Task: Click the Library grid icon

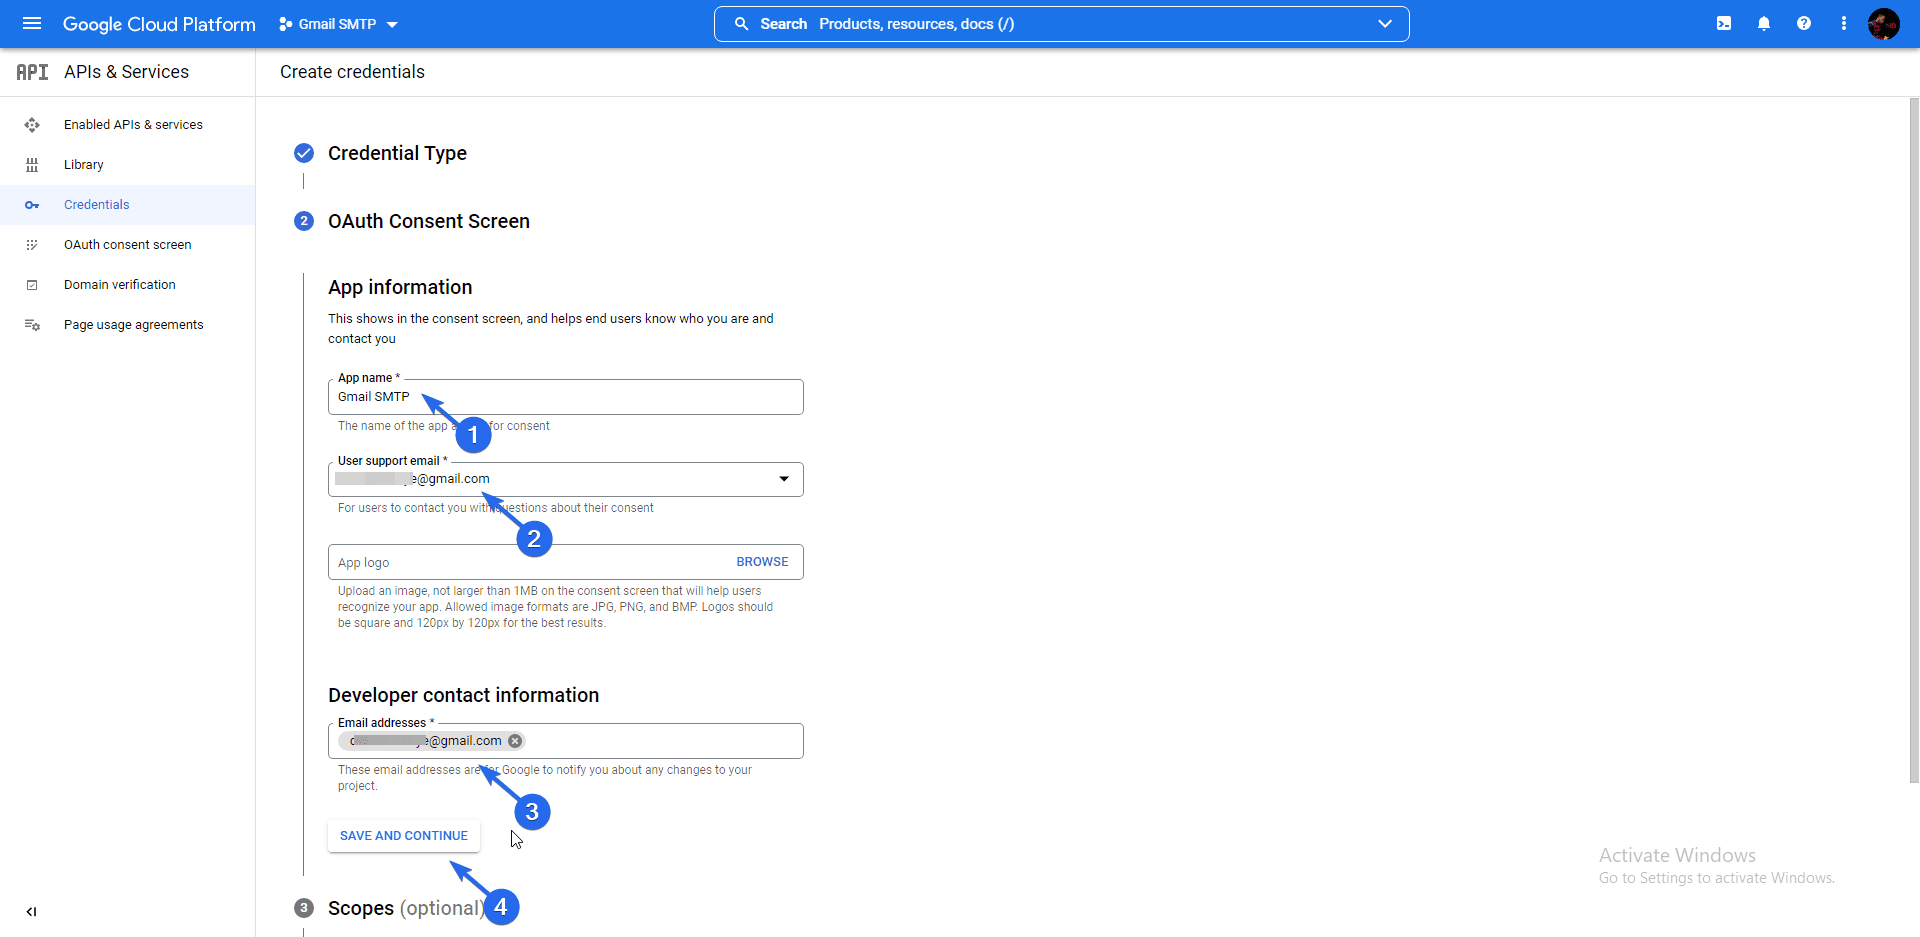Action: [x=32, y=165]
